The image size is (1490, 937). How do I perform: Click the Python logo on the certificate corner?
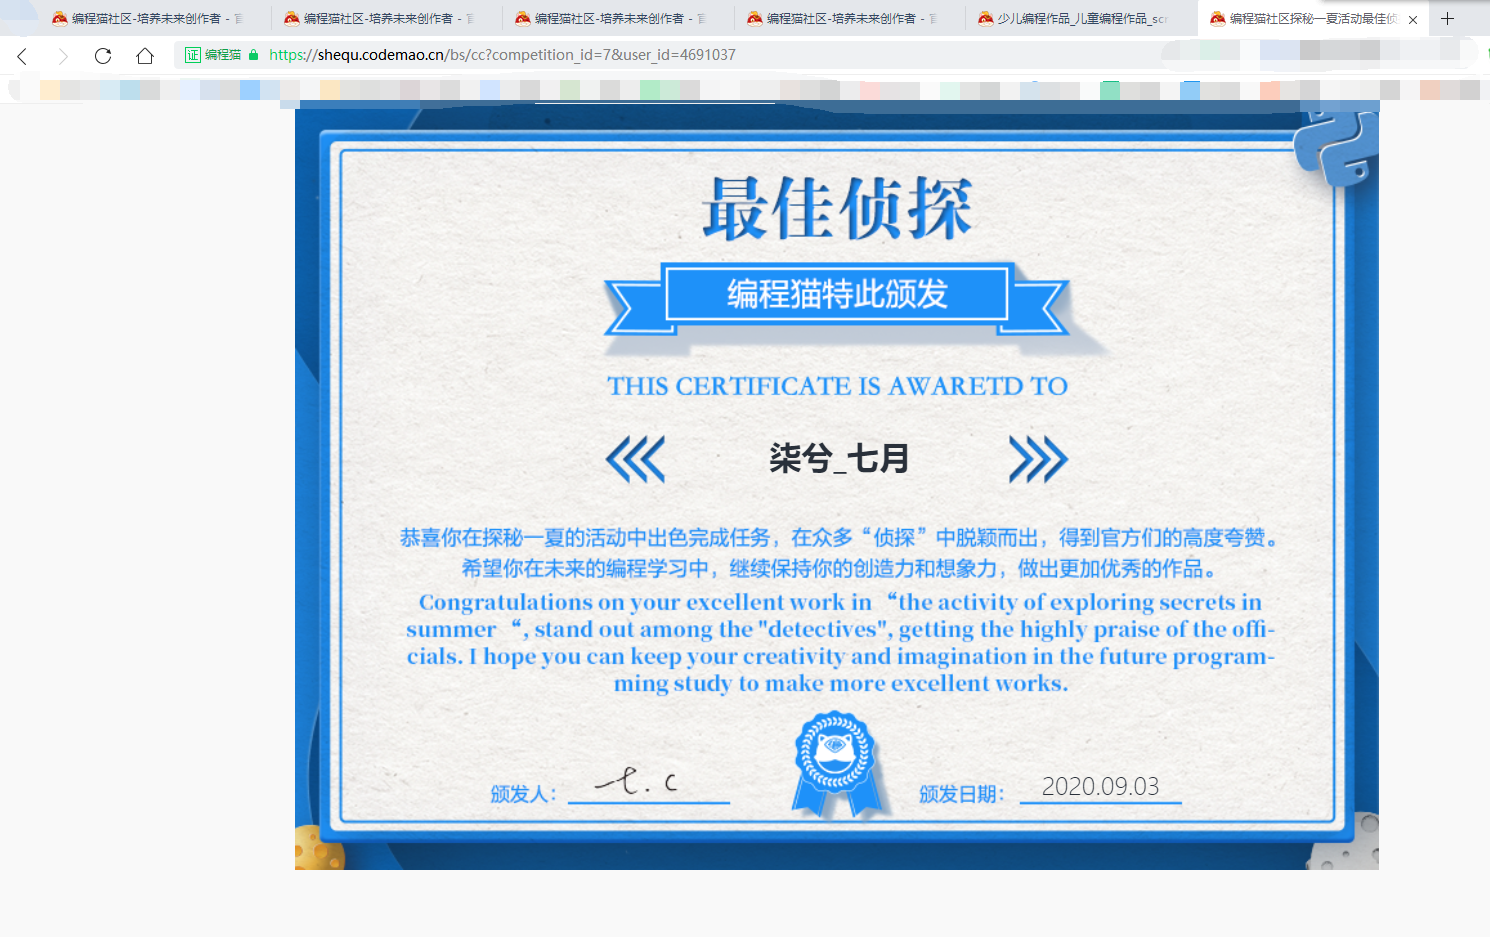(x=1337, y=147)
